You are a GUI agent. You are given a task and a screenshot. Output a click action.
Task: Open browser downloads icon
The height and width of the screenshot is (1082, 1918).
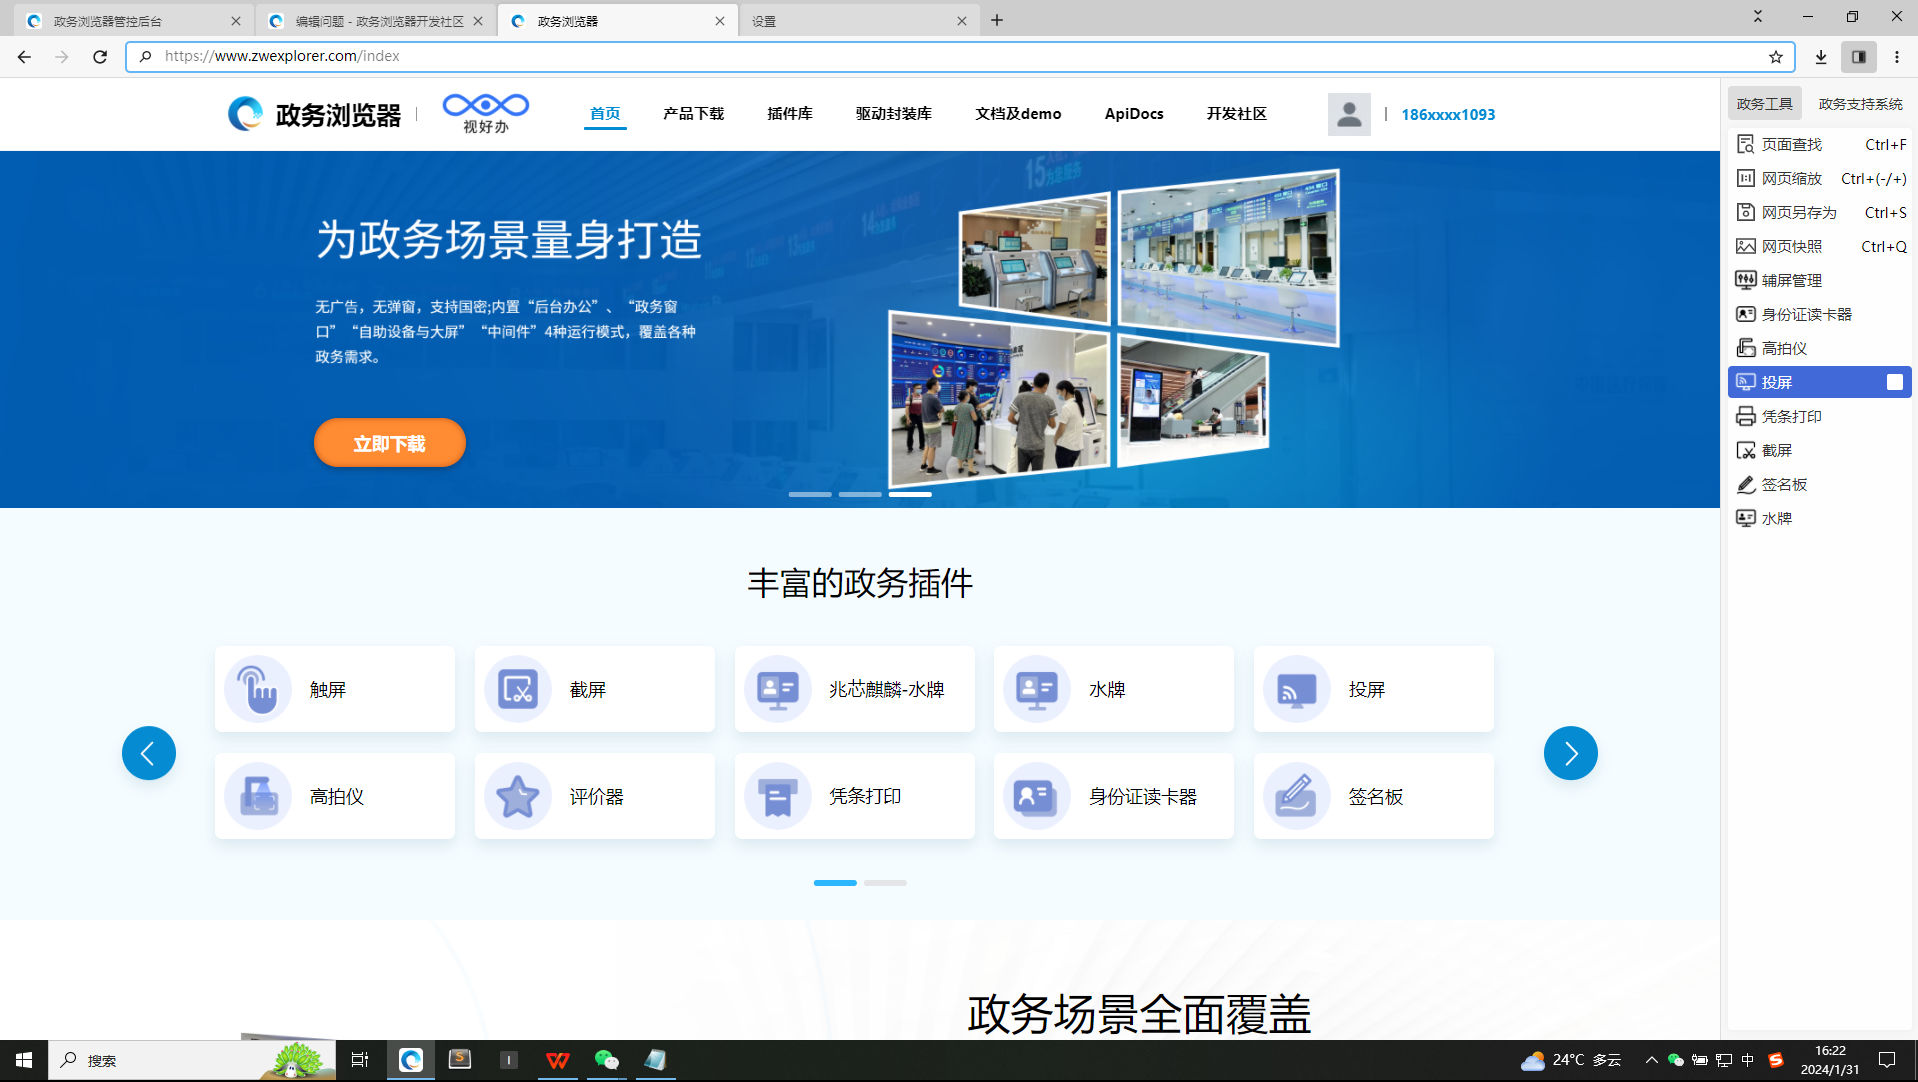click(x=1821, y=57)
